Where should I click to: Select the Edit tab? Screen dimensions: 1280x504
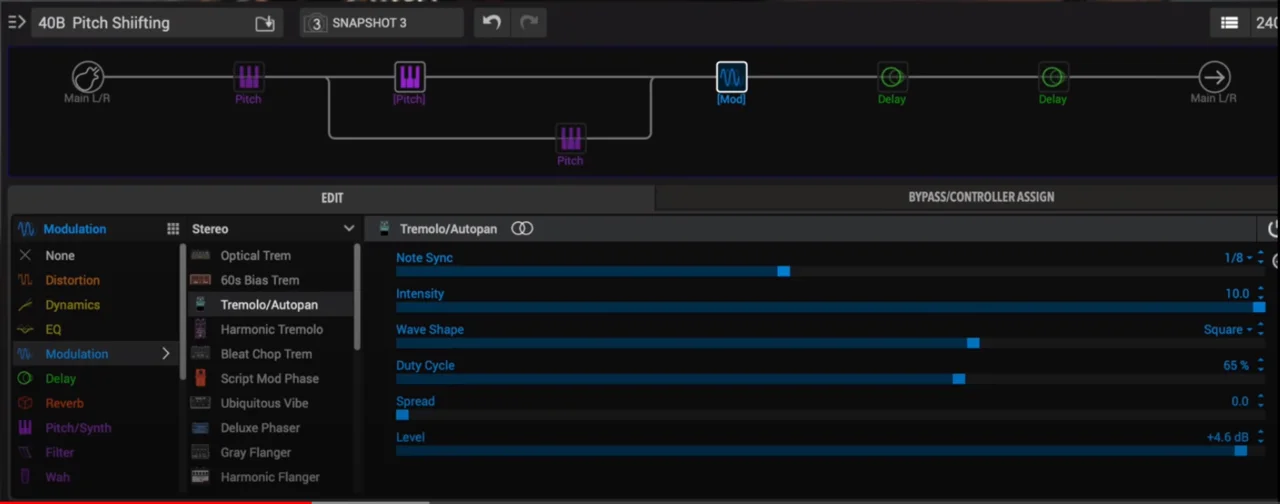point(332,198)
